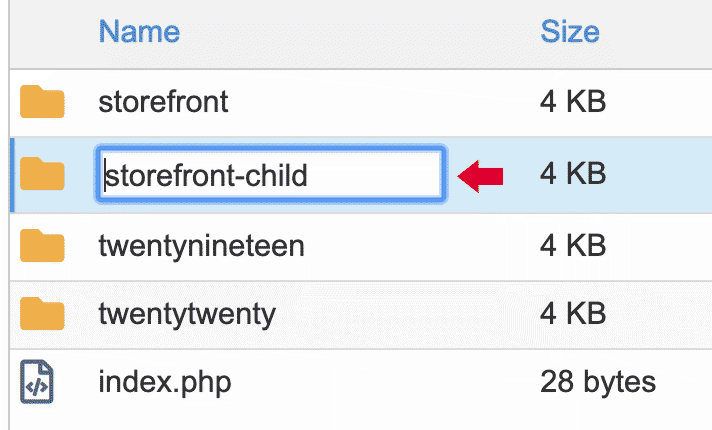The width and height of the screenshot is (712, 430).
Task: Select the storefront folder name
Action: click(x=163, y=102)
